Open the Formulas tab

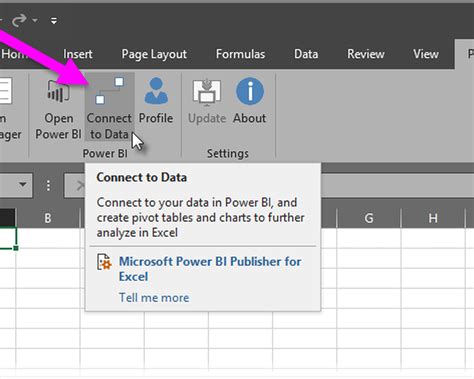tap(240, 54)
